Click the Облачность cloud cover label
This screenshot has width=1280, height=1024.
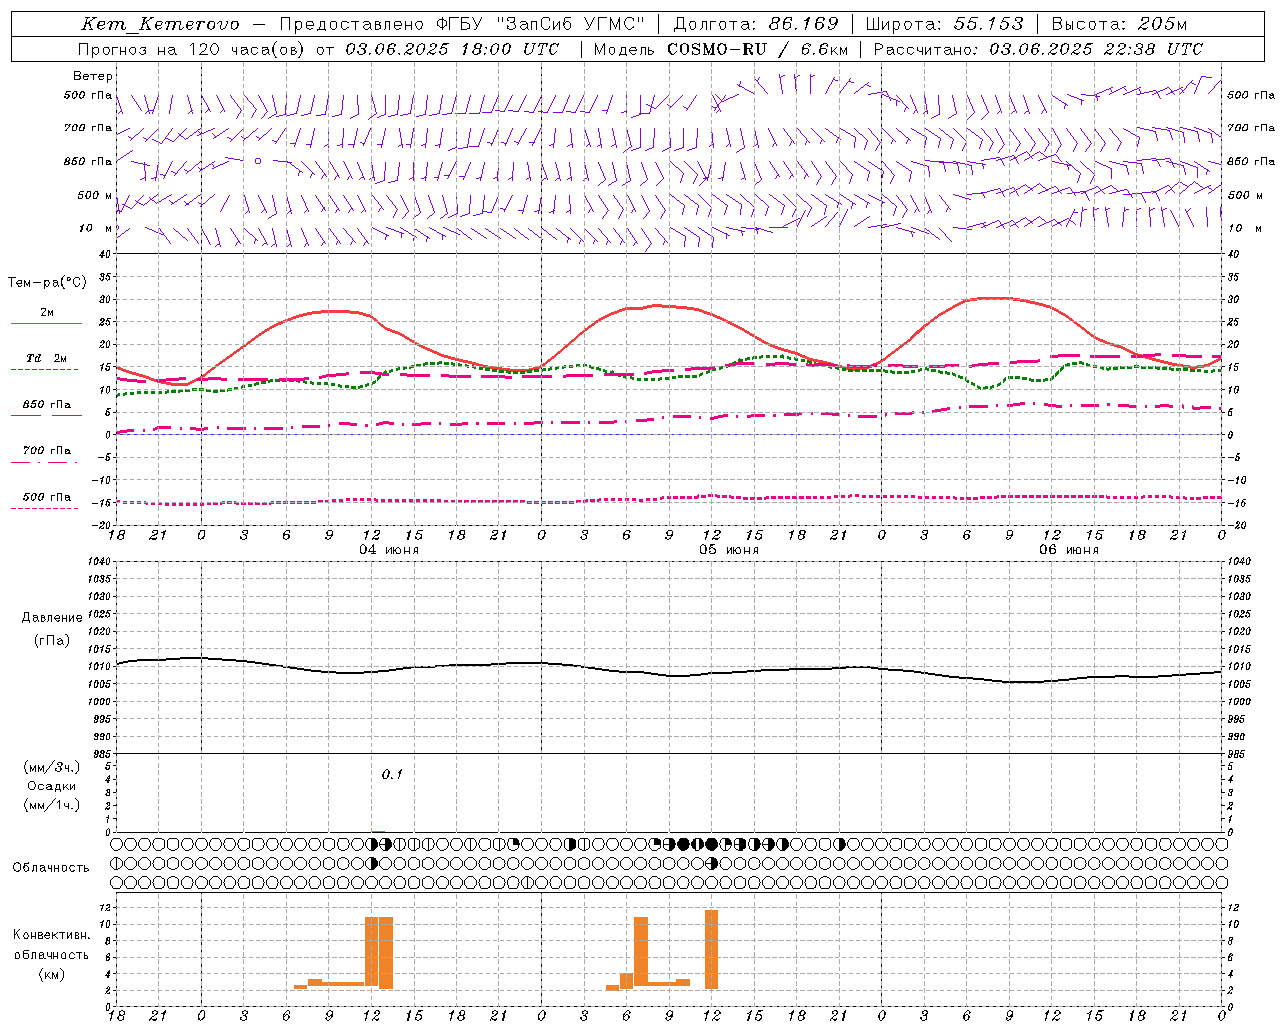[51, 868]
